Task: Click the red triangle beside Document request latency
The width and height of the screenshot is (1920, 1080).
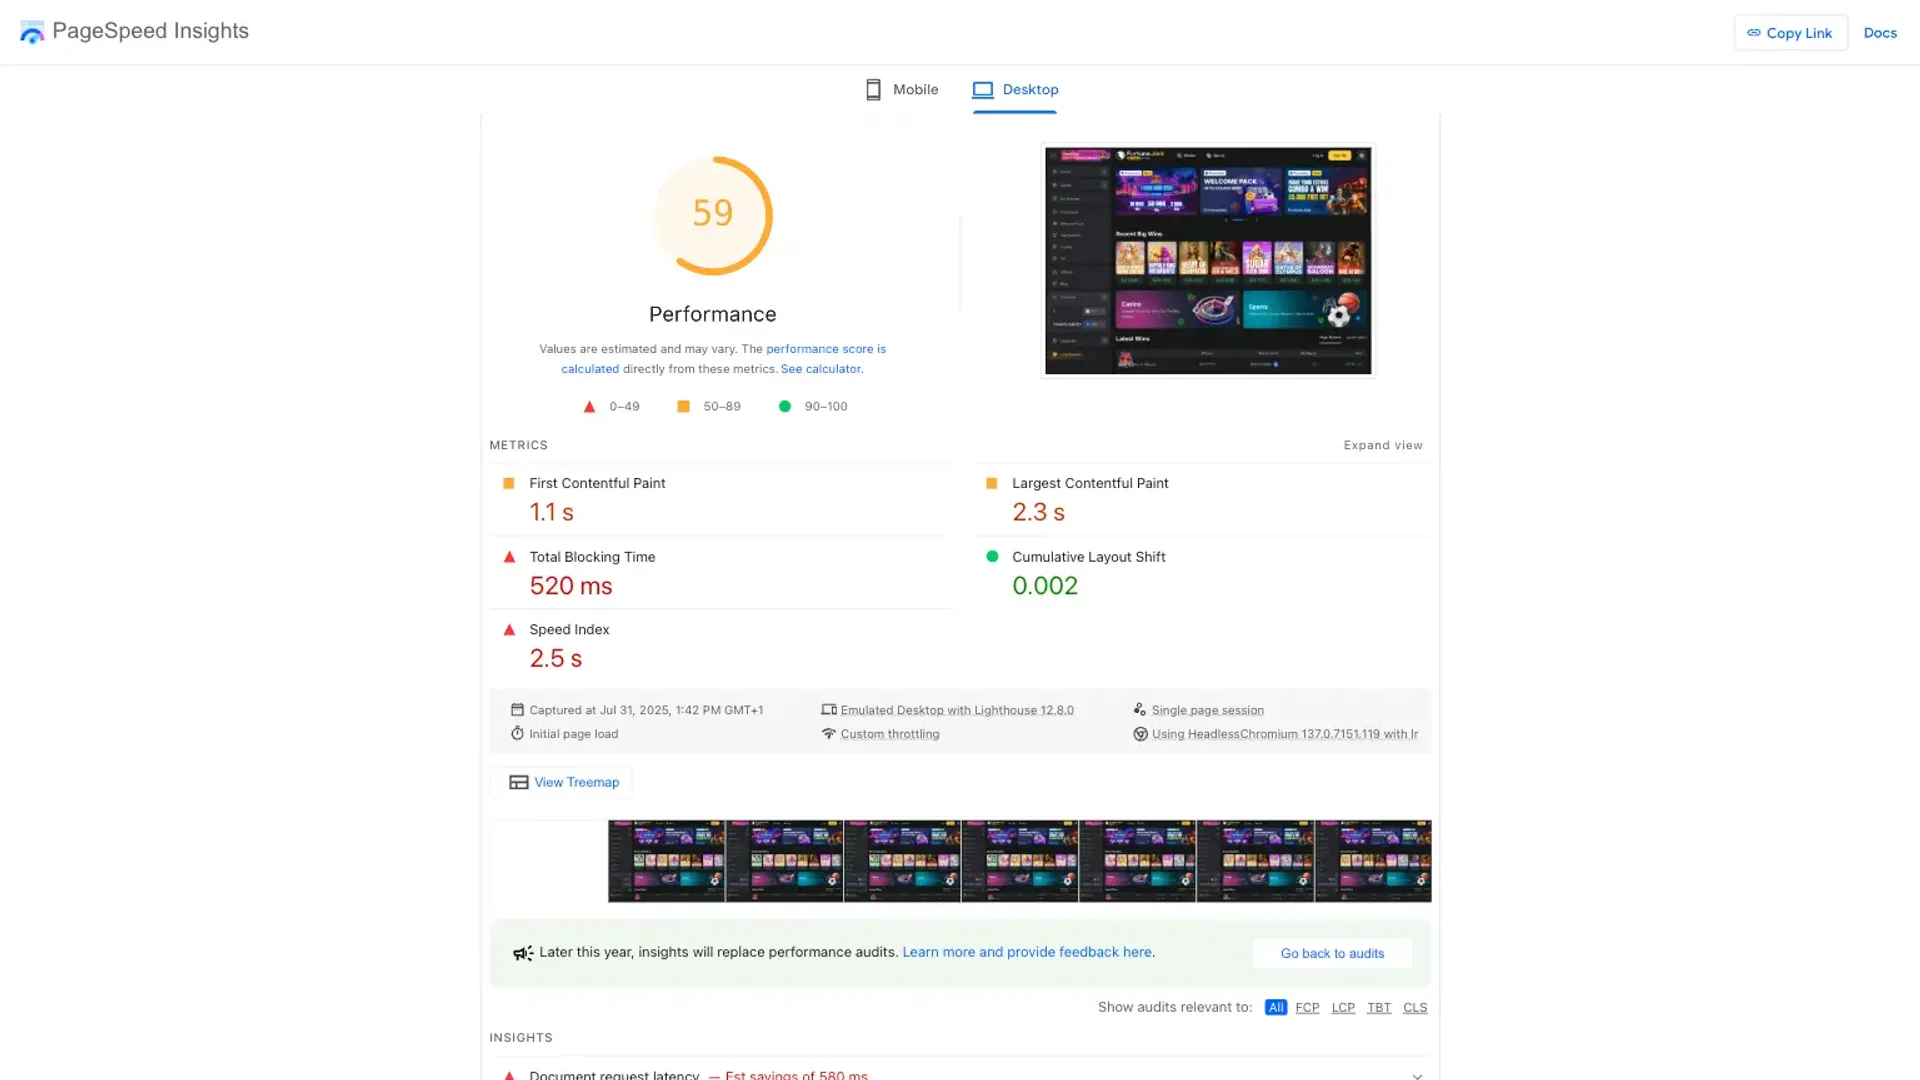Action: coord(509,1075)
